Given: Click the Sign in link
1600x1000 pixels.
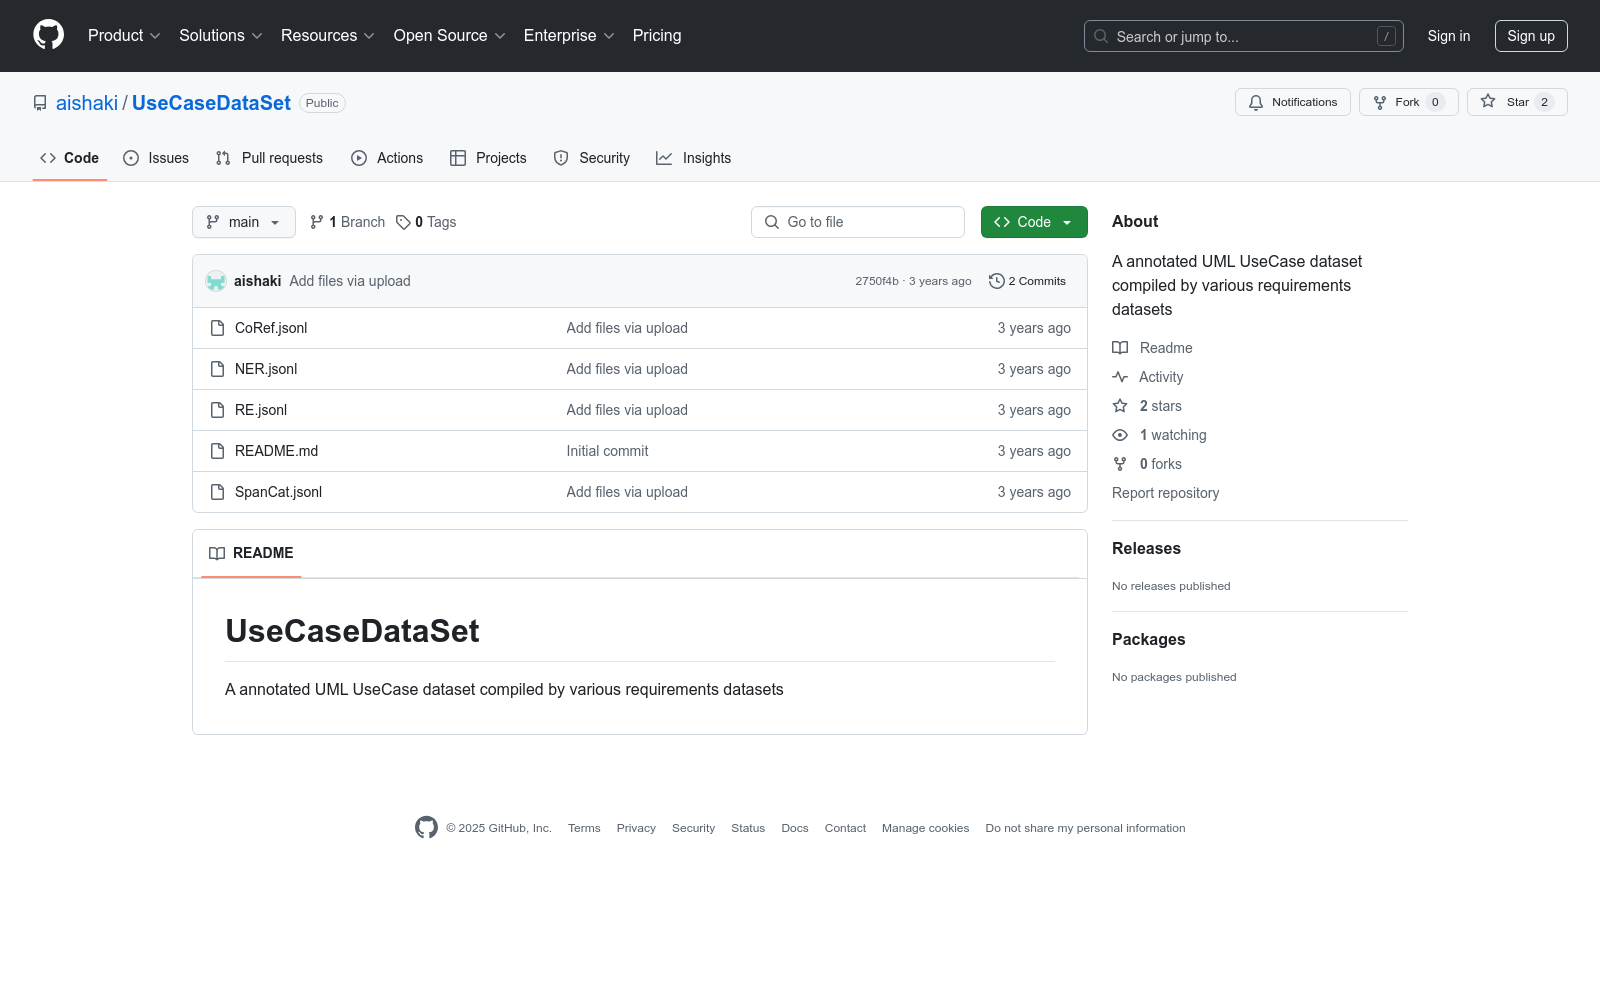Looking at the screenshot, I should [1449, 36].
